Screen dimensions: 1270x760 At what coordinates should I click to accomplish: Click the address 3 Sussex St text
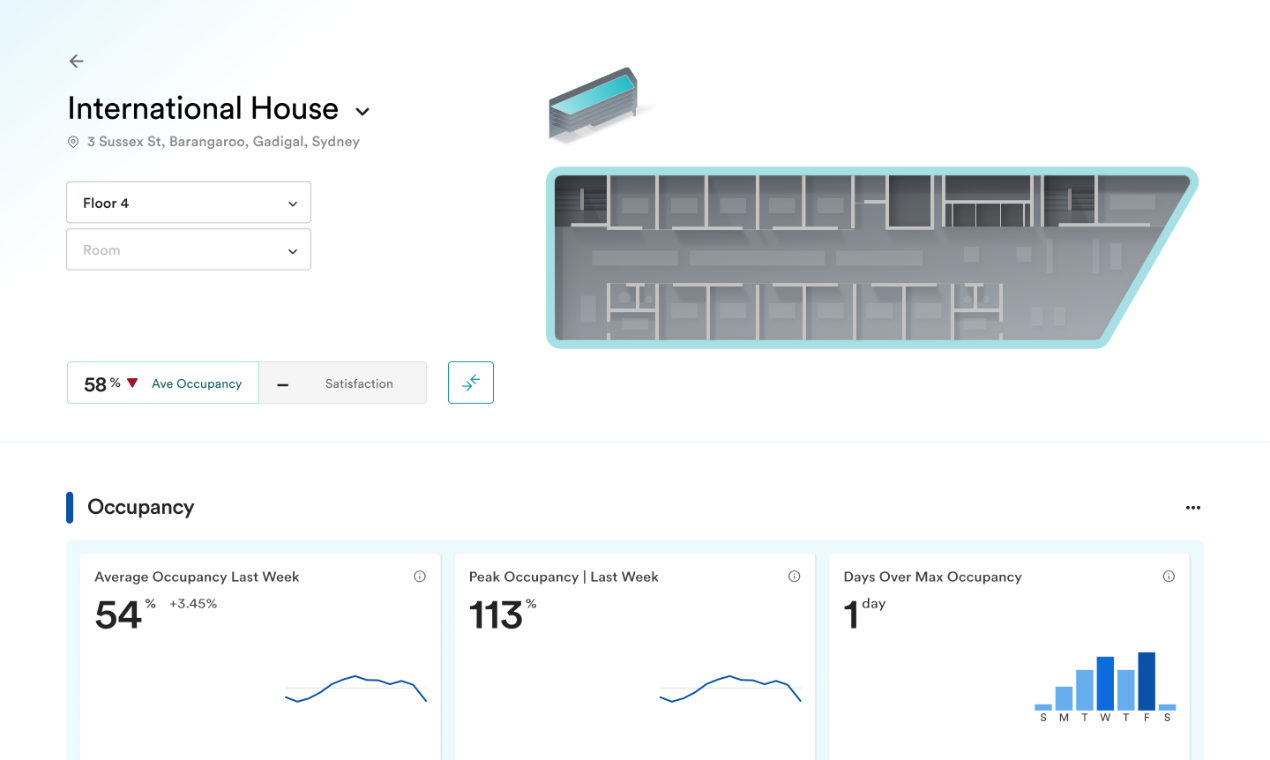[x=223, y=142]
